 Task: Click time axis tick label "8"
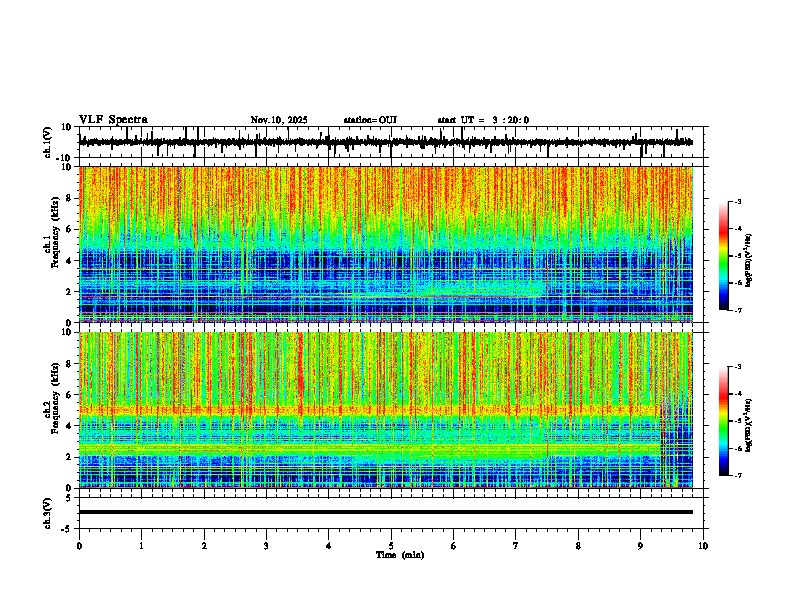click(x=578, y=546)
